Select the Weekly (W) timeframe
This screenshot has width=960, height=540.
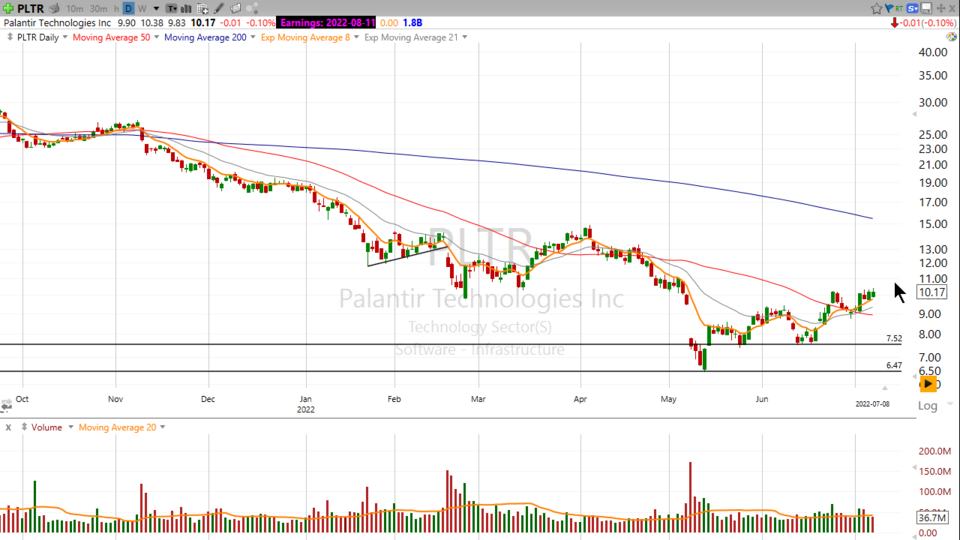(142, 9)
